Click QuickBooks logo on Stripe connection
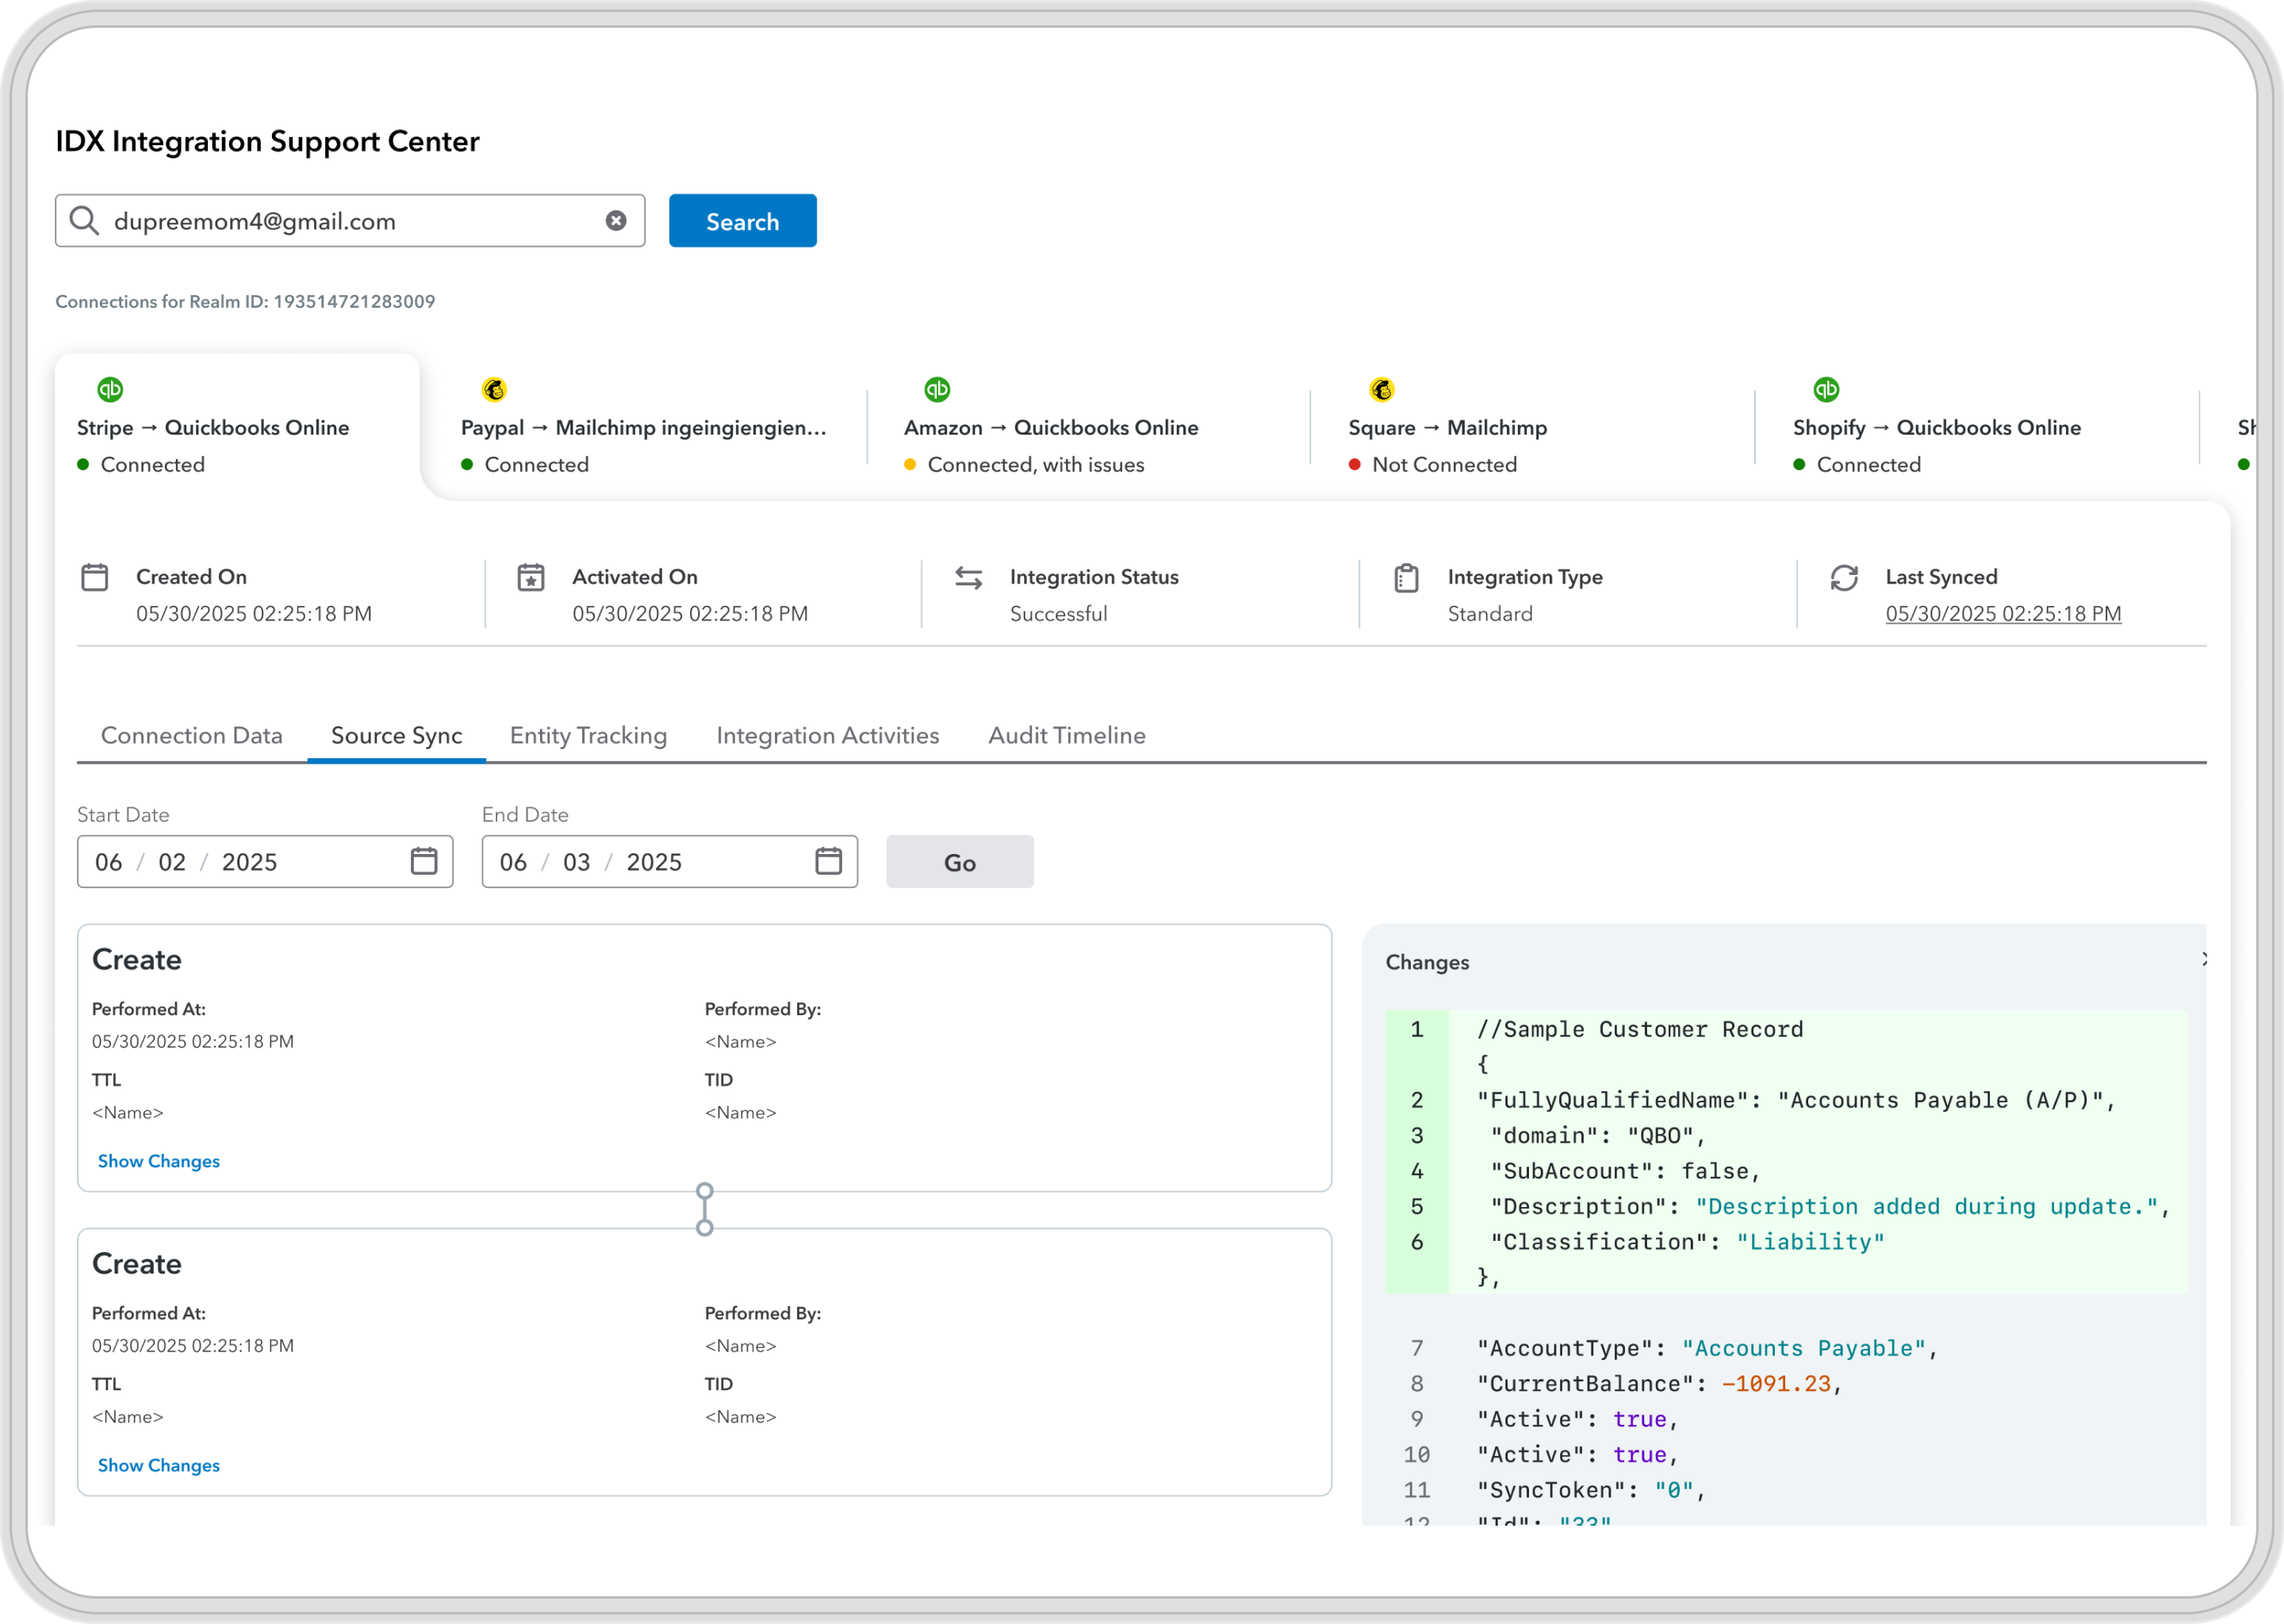This screenshot has height=1624, width=2284. coord(110,389)
